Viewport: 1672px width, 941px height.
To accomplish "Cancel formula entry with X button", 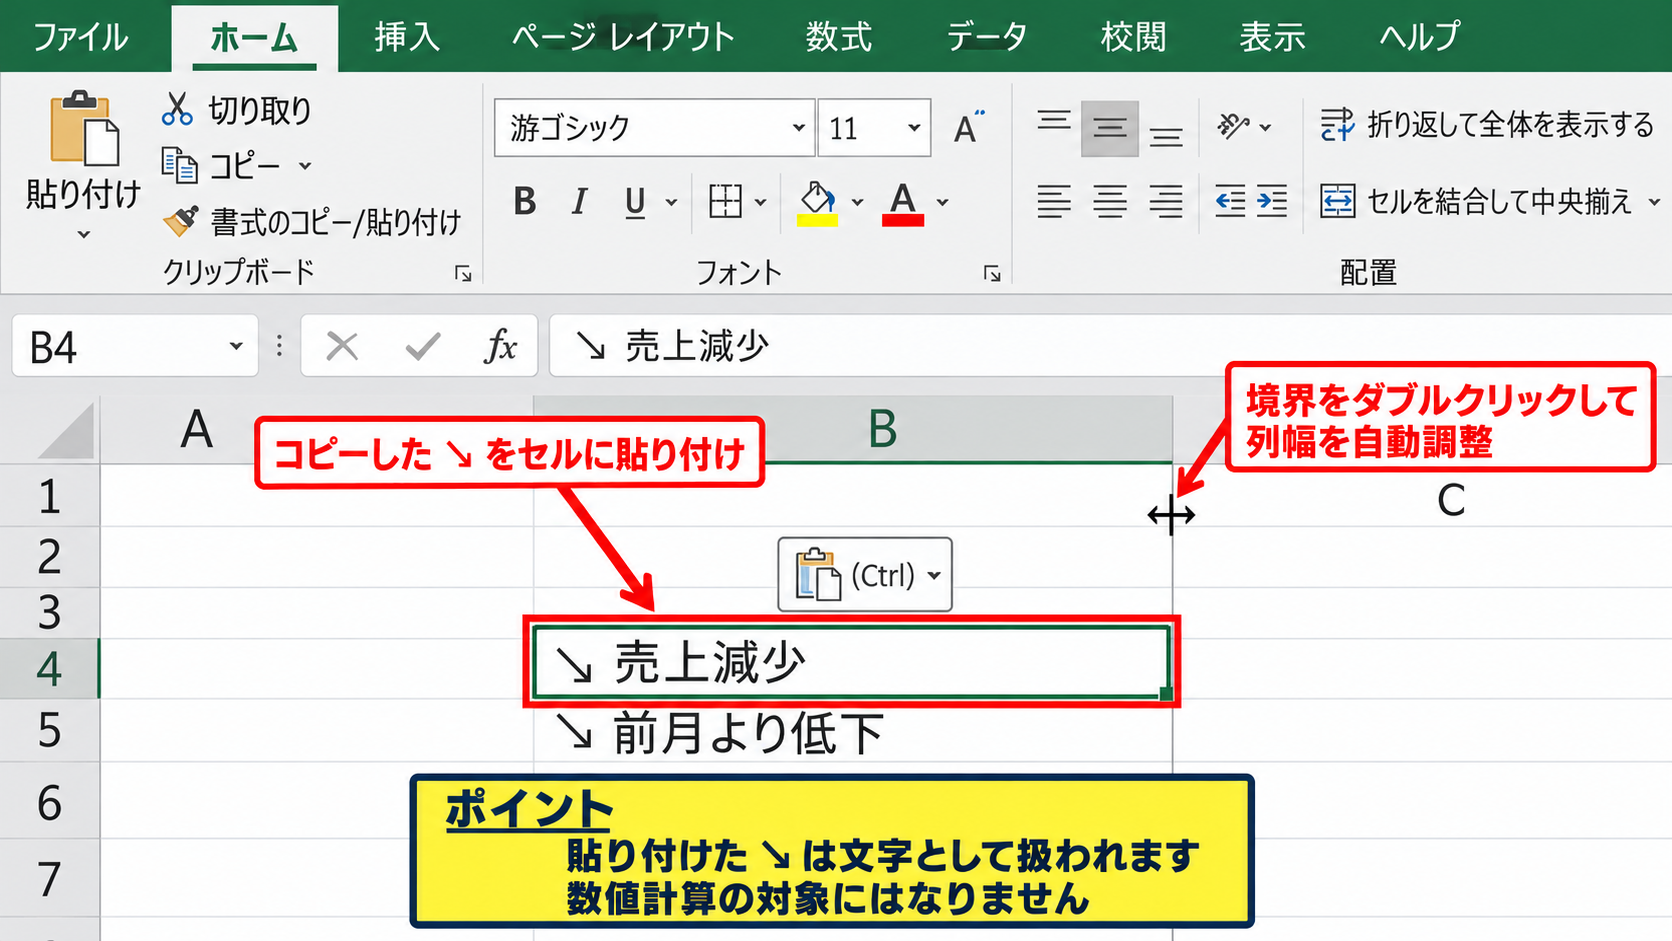I will (x=342, y=346).
